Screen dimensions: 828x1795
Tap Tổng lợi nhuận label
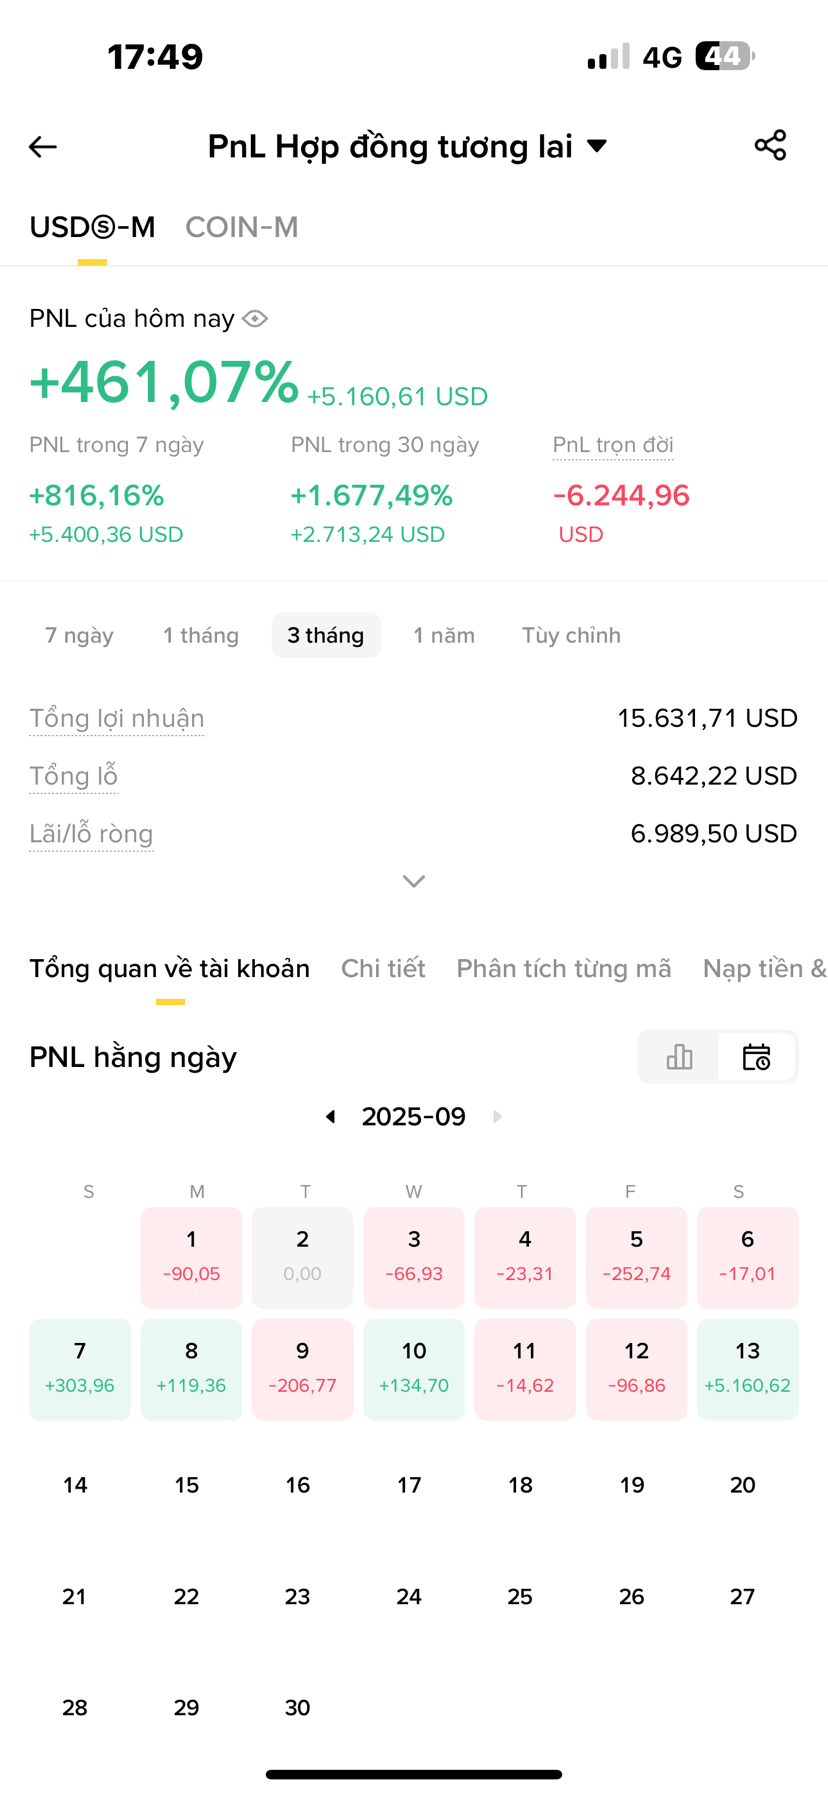[x=117, y=719]
